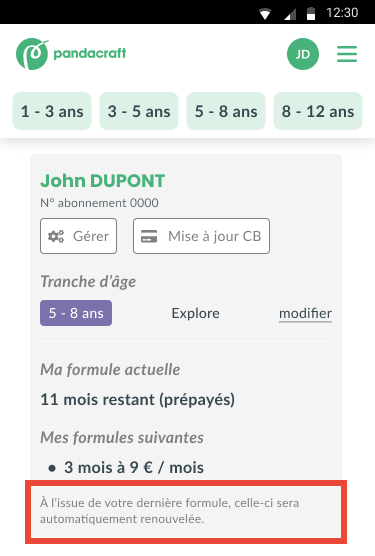Tap the automatic renewal notice text
The width and height of the screenshot is (375, 556).
[x=169, y=511]
